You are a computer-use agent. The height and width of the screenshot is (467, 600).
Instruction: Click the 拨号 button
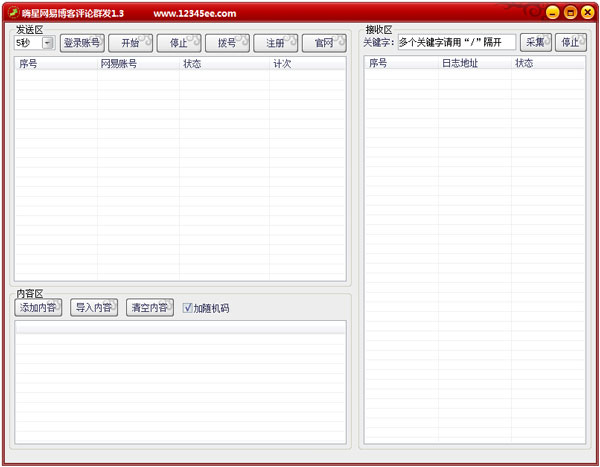tap(227, 43)
